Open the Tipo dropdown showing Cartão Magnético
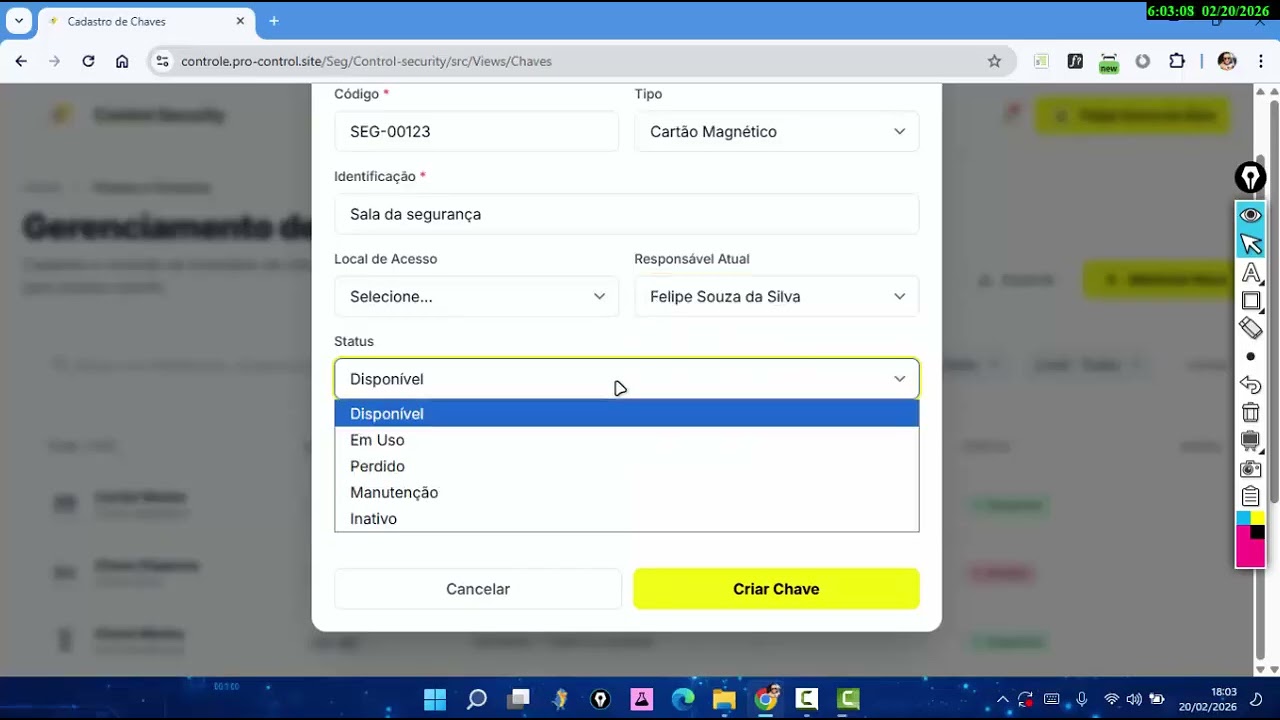Image resolution: width=1280 pixels, height=720 pixels. pos(777,131)
